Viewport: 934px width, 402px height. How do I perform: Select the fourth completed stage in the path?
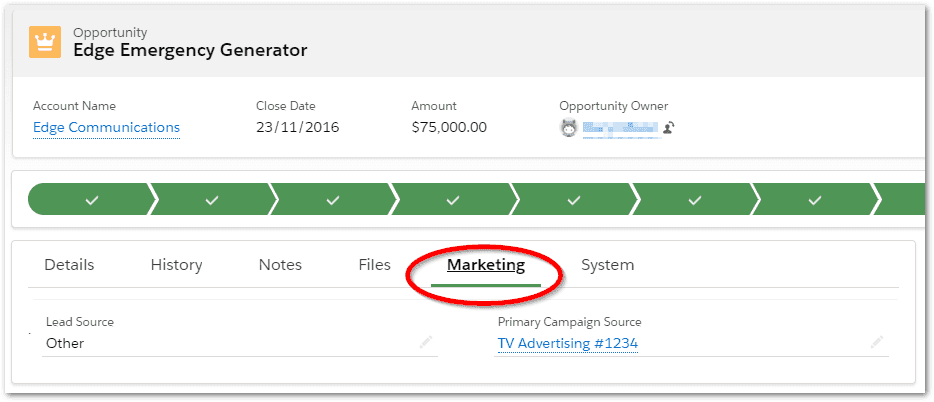pos(453,200)
